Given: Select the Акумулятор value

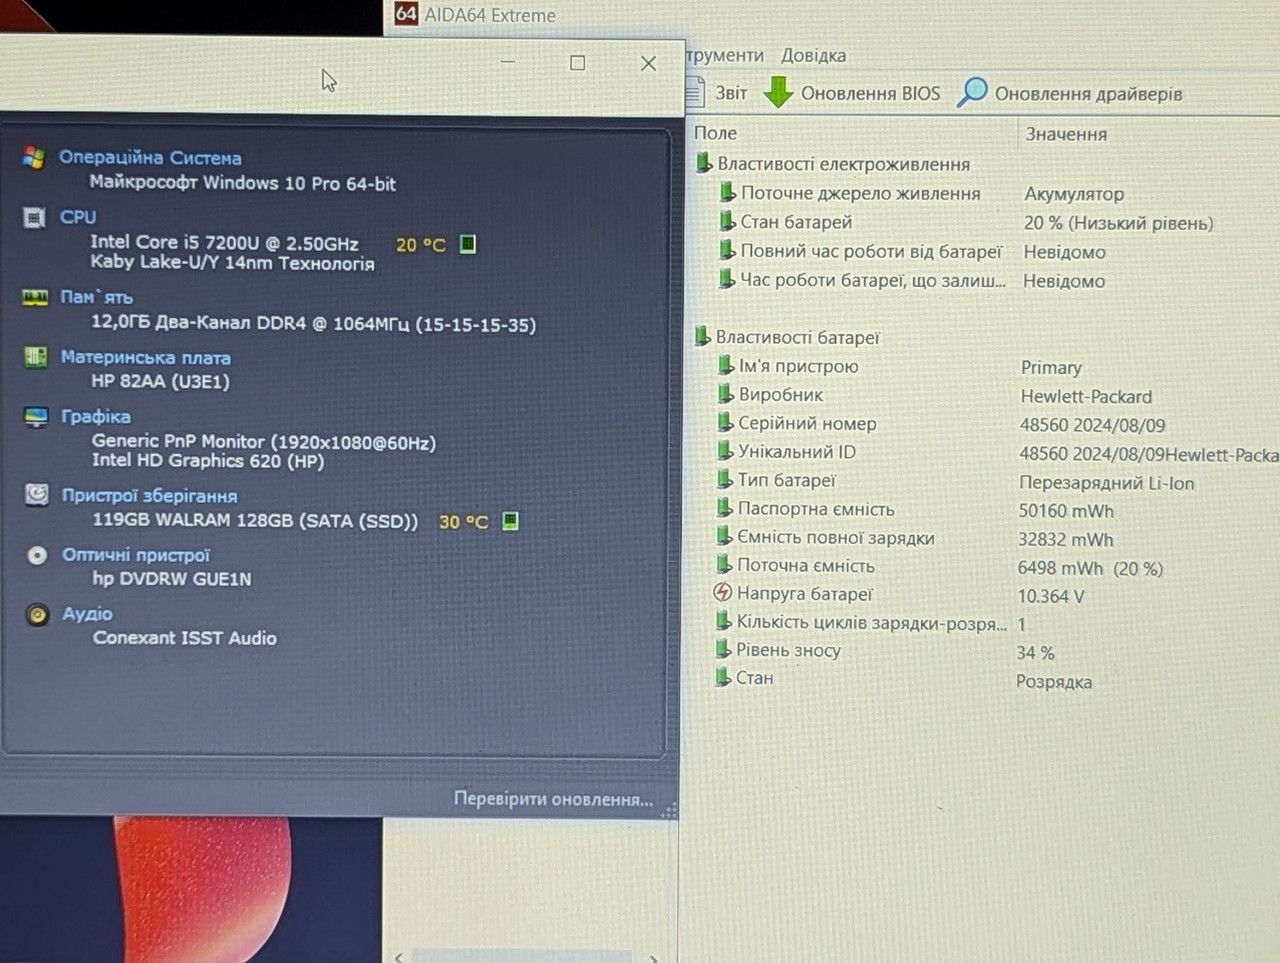Looking at the screenshot, I should pos(1074,194).
